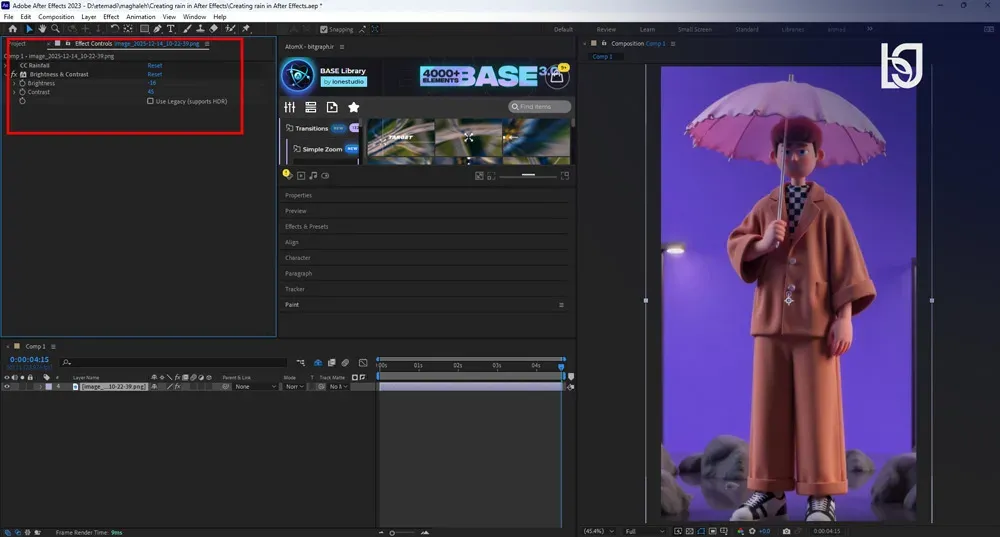Open layer blending Mode dropdown
This screenshot has width=1000, height=537.
pos(293,386)
